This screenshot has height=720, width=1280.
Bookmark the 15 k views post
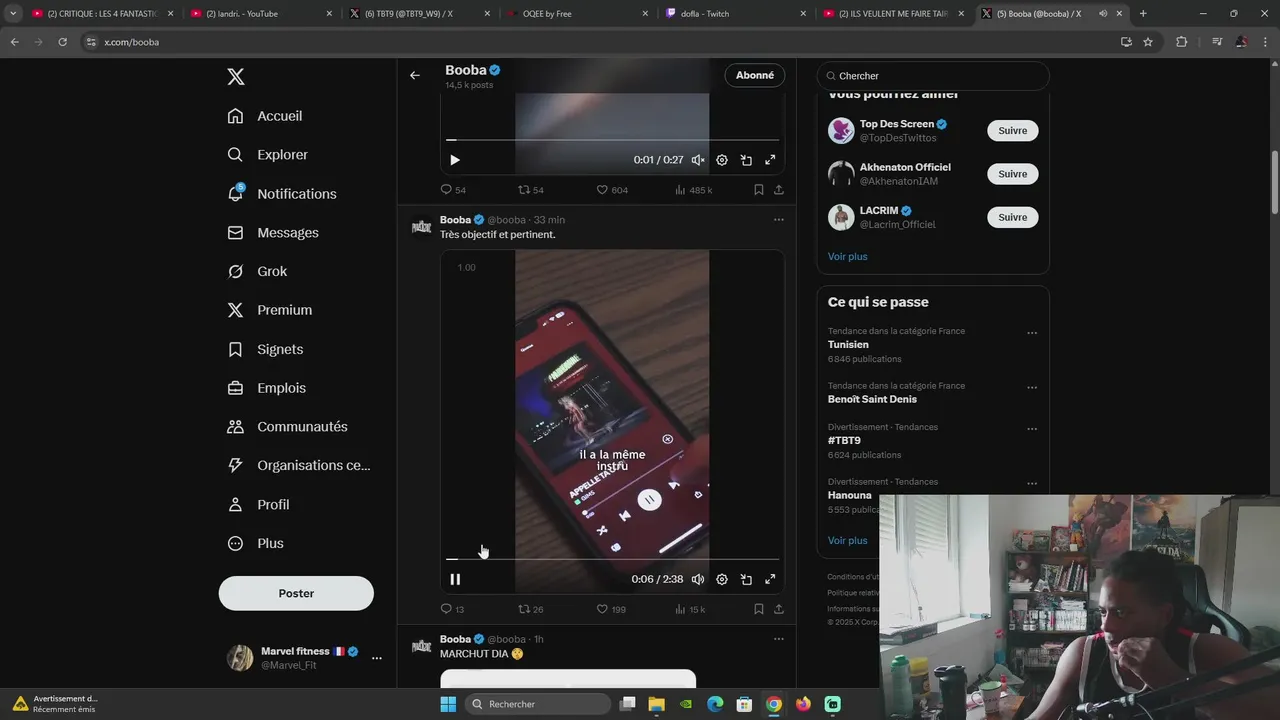[x=759, y=609]
